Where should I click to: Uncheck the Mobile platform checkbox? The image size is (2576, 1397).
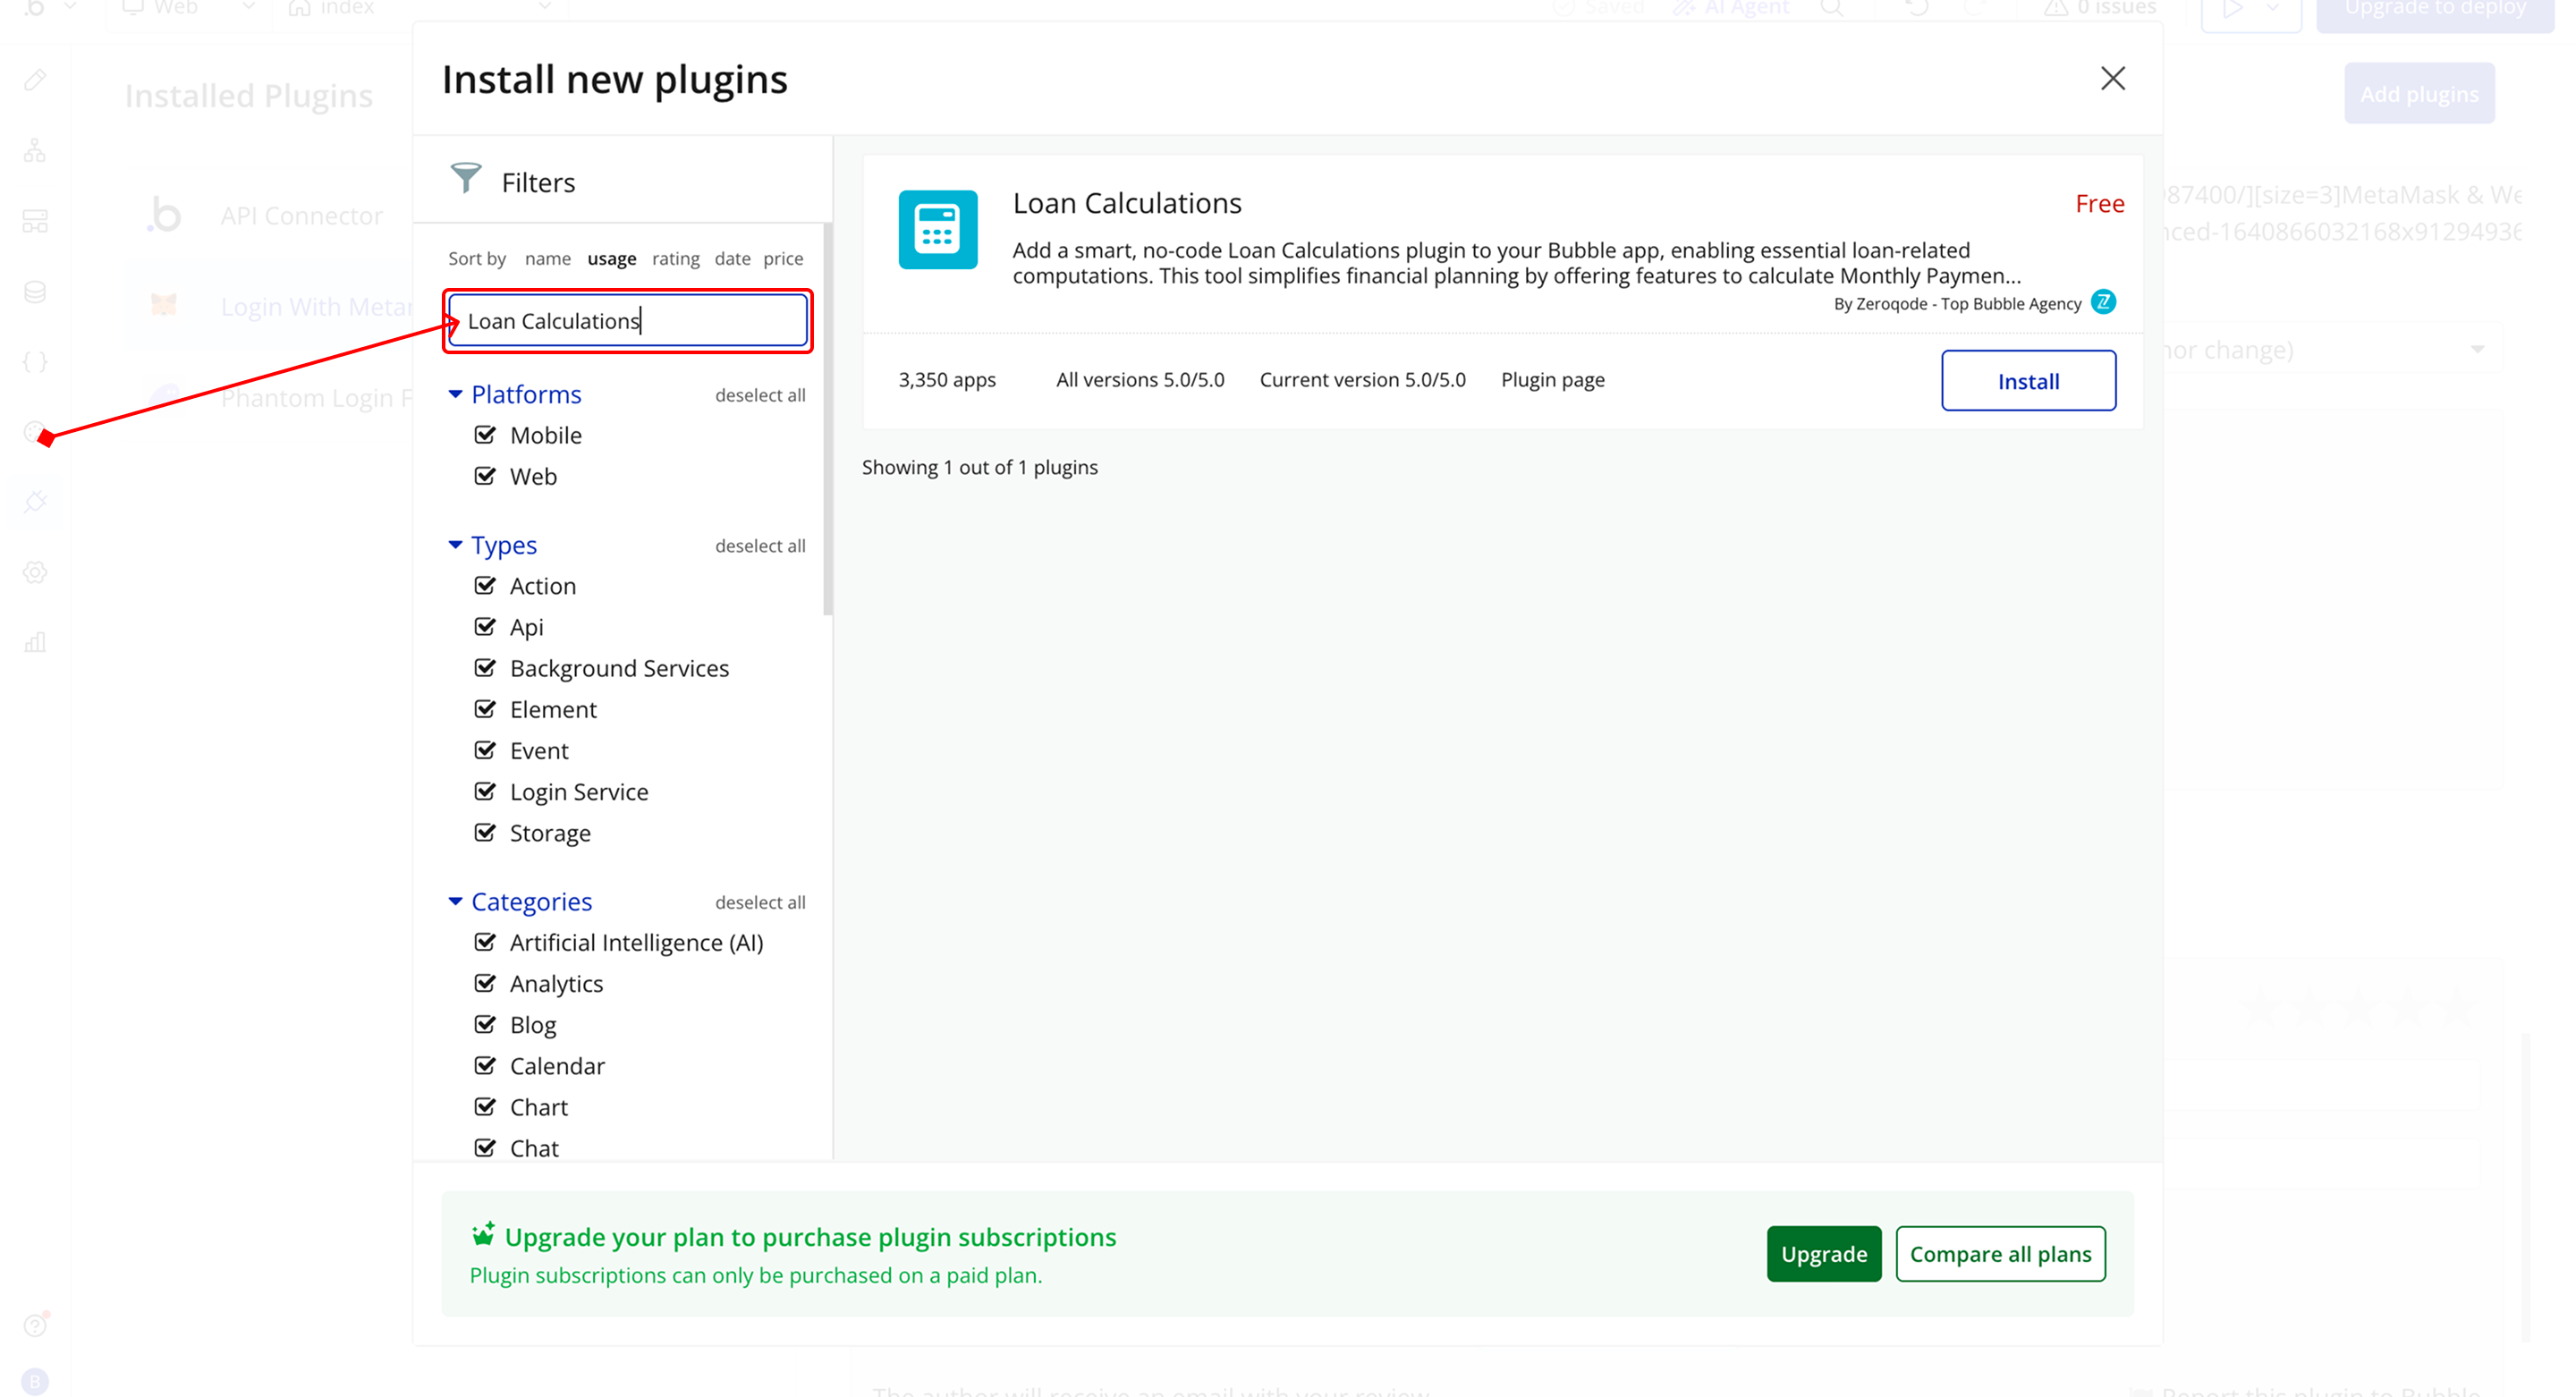(x=485, y=434)
